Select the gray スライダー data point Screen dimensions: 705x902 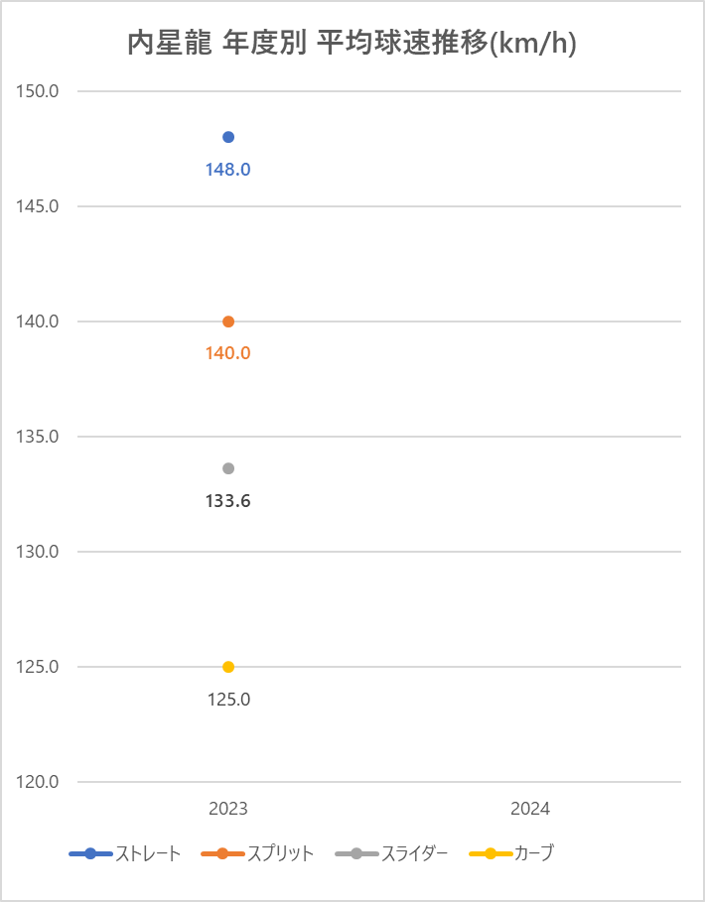(228, 468)
